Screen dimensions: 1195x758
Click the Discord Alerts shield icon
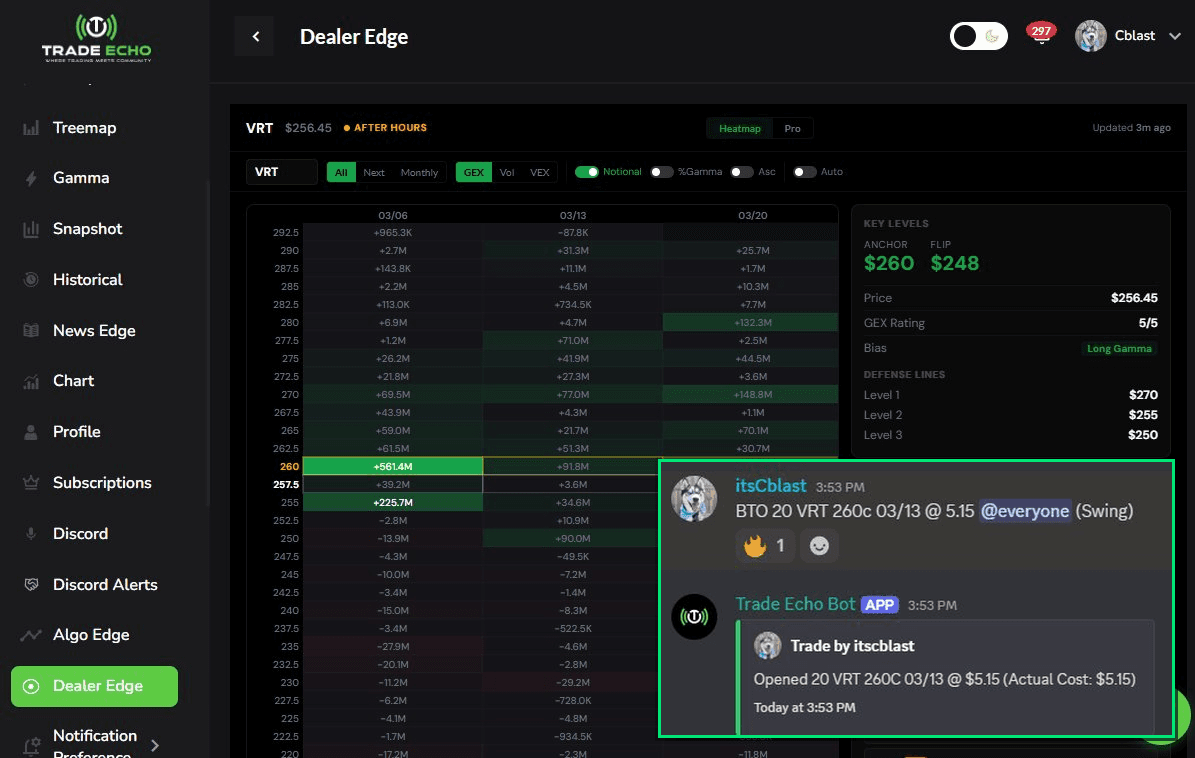tap(31, 584)
